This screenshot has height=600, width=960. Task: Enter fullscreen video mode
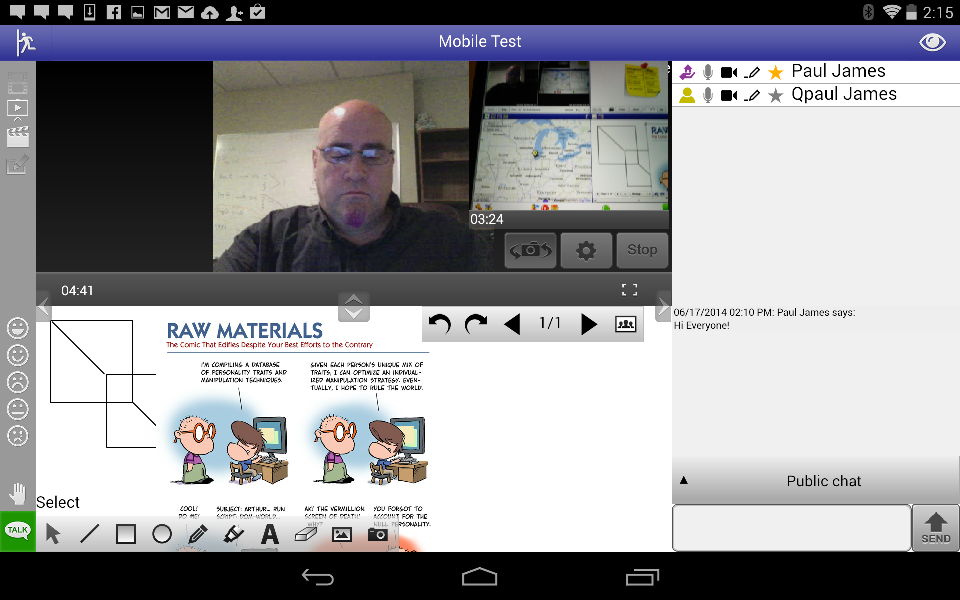(629, 290)
